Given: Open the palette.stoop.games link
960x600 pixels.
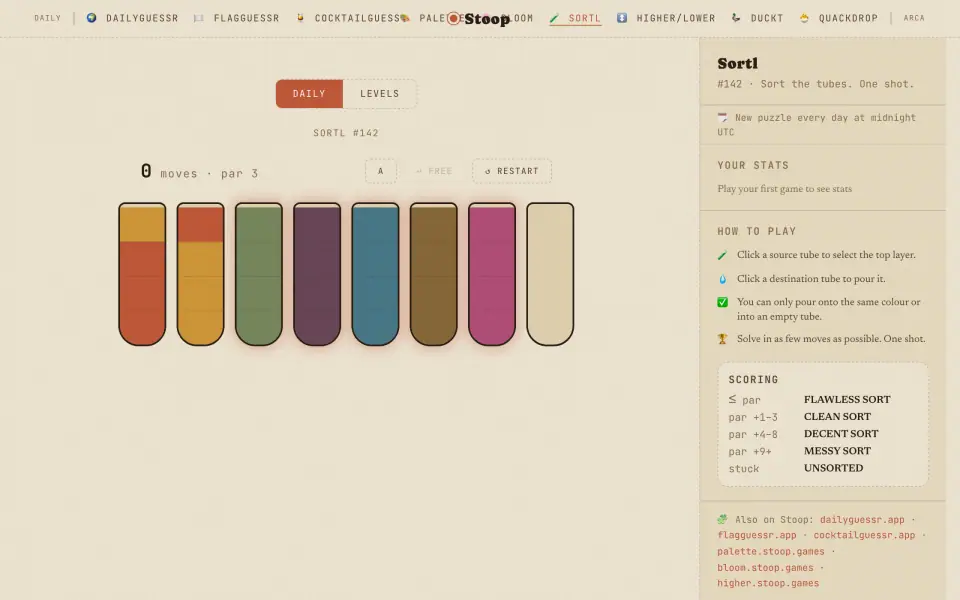Looking at the screenshot, I should point(771,551).
